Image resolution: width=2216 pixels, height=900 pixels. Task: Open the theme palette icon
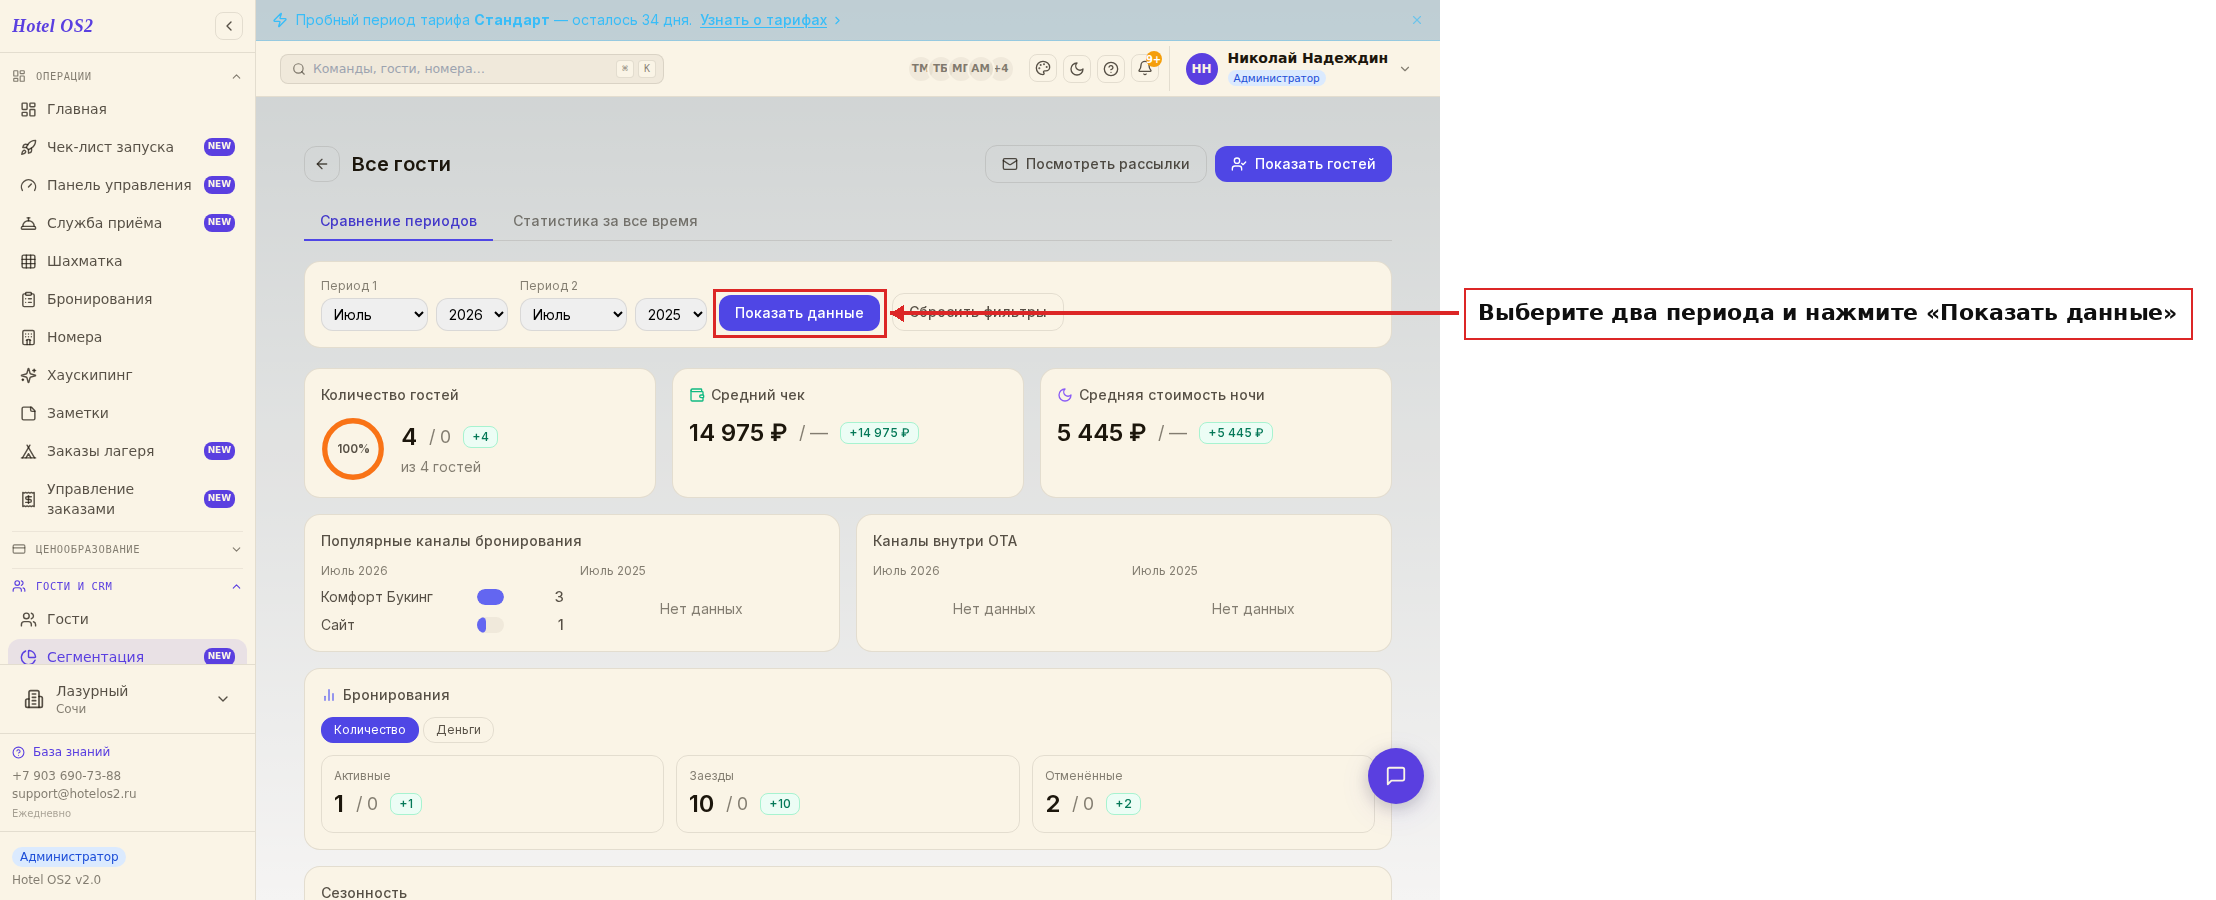coord(1043,69)
